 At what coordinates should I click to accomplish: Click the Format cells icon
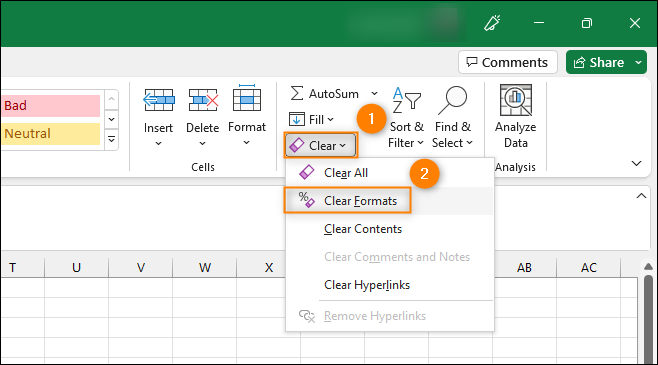coord(247,98)
